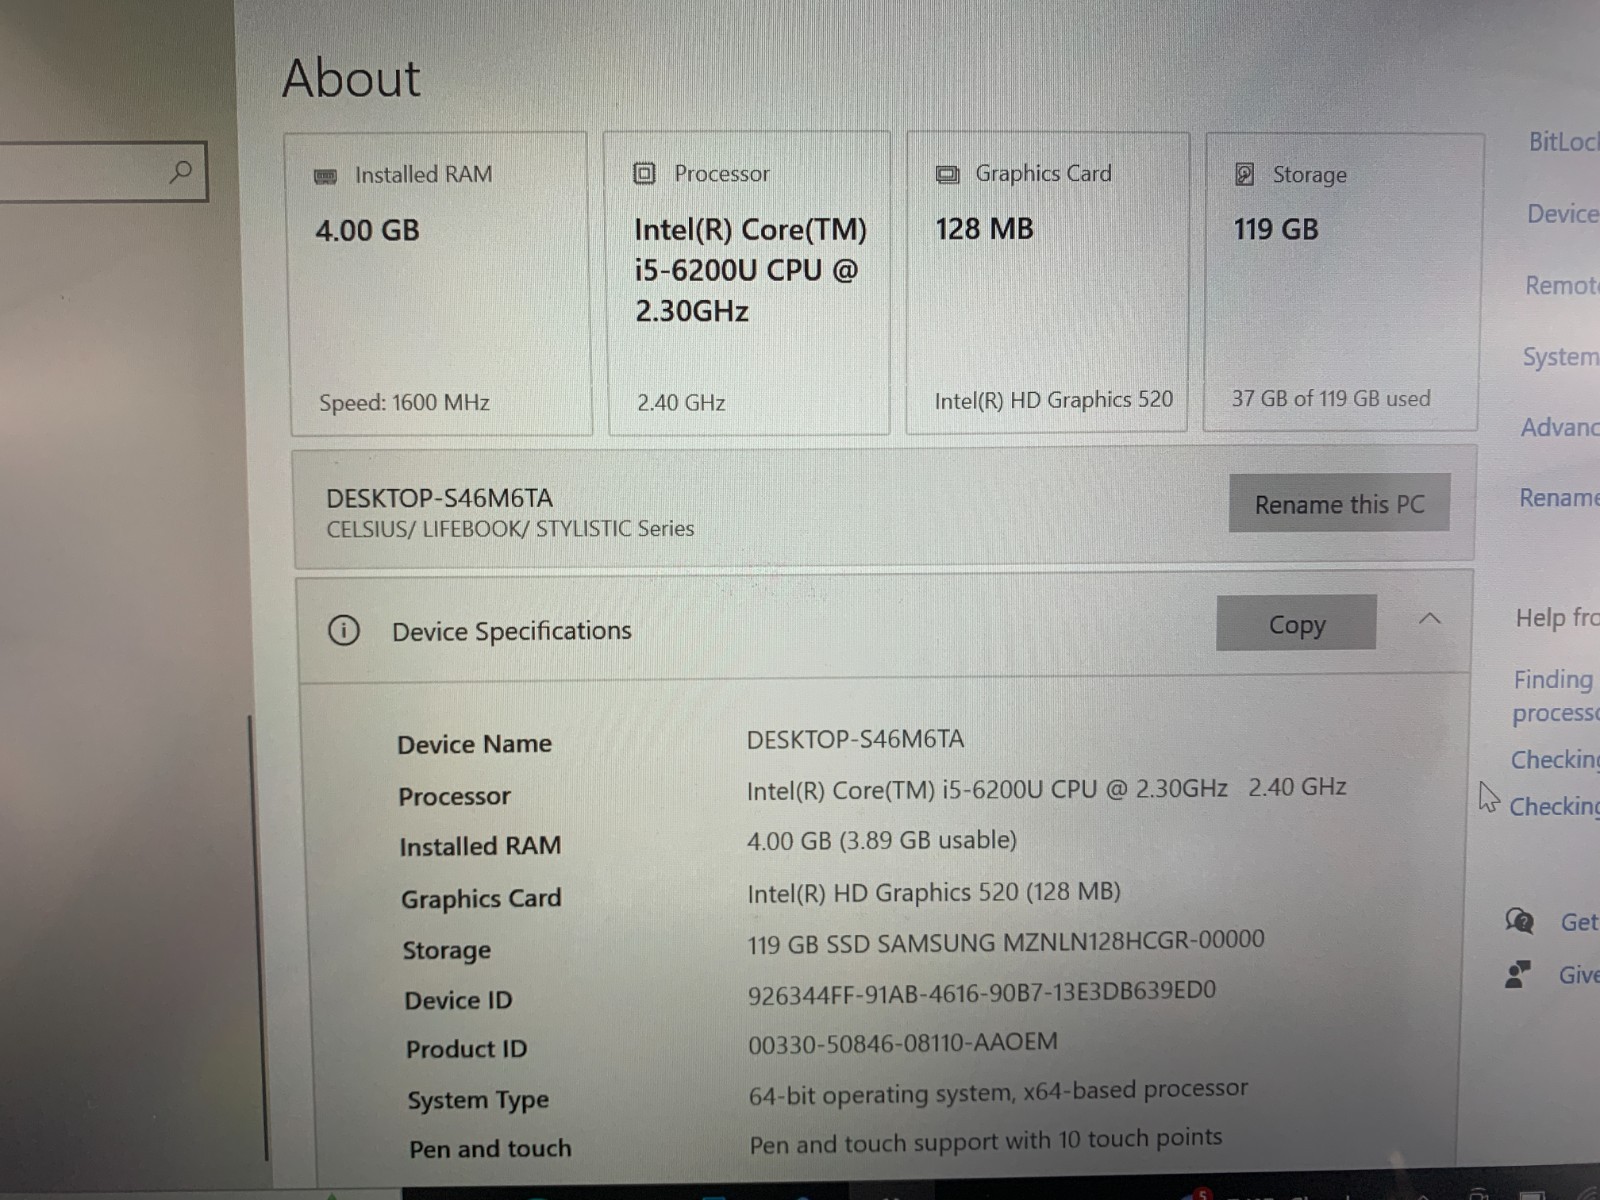Click the Storage drive icon
1600x1200 pixels.
1244,175
